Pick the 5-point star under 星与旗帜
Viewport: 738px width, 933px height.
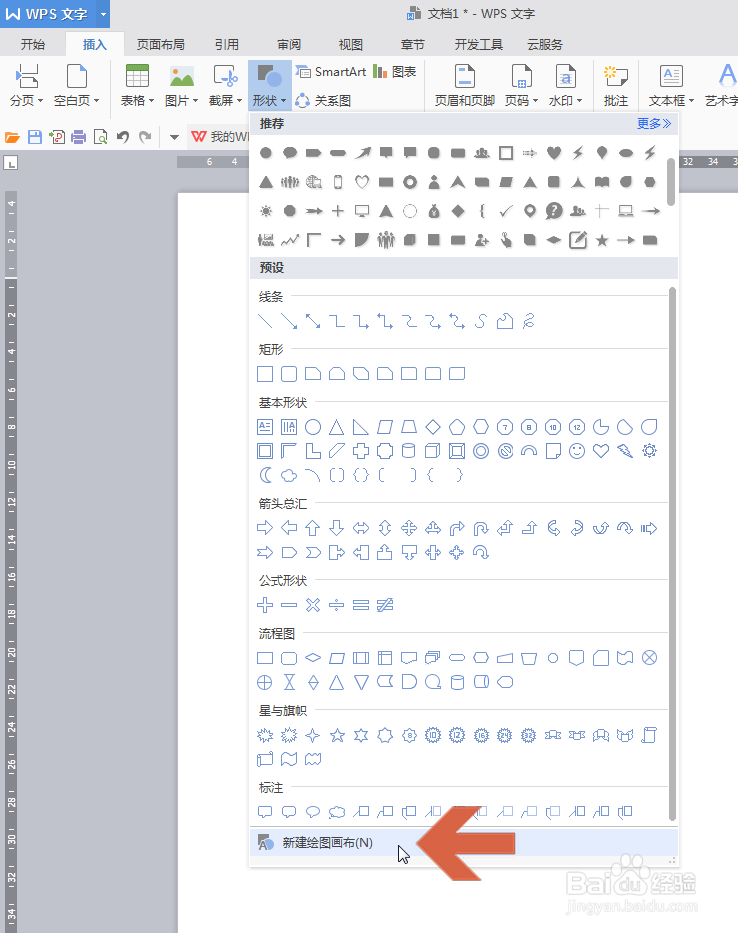click(x=337, y=735)
